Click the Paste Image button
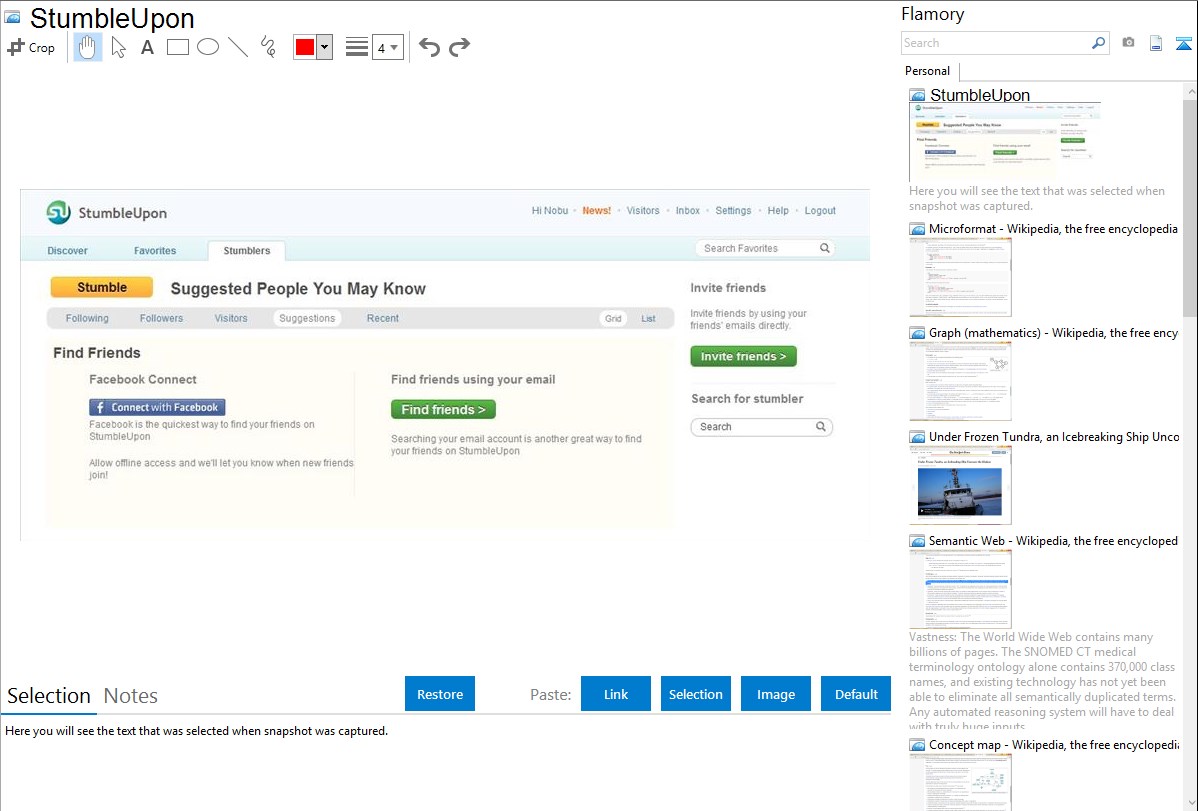The width and height of the screenshot is (1198, 811). point(775,694)
